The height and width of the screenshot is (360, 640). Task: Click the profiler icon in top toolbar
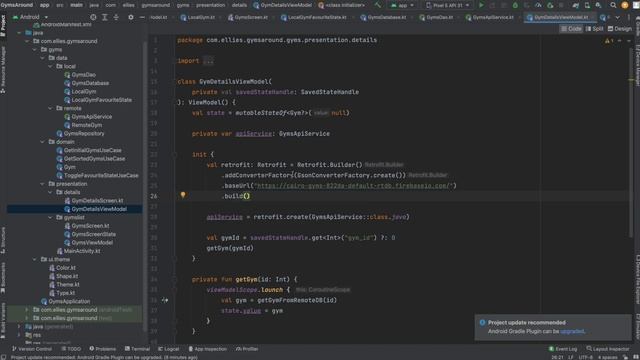(x=538, y=5)
